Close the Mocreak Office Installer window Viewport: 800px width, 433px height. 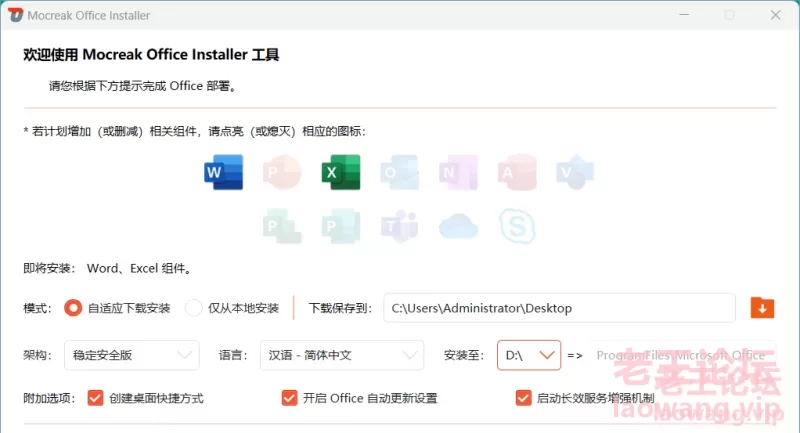point(776,15)
